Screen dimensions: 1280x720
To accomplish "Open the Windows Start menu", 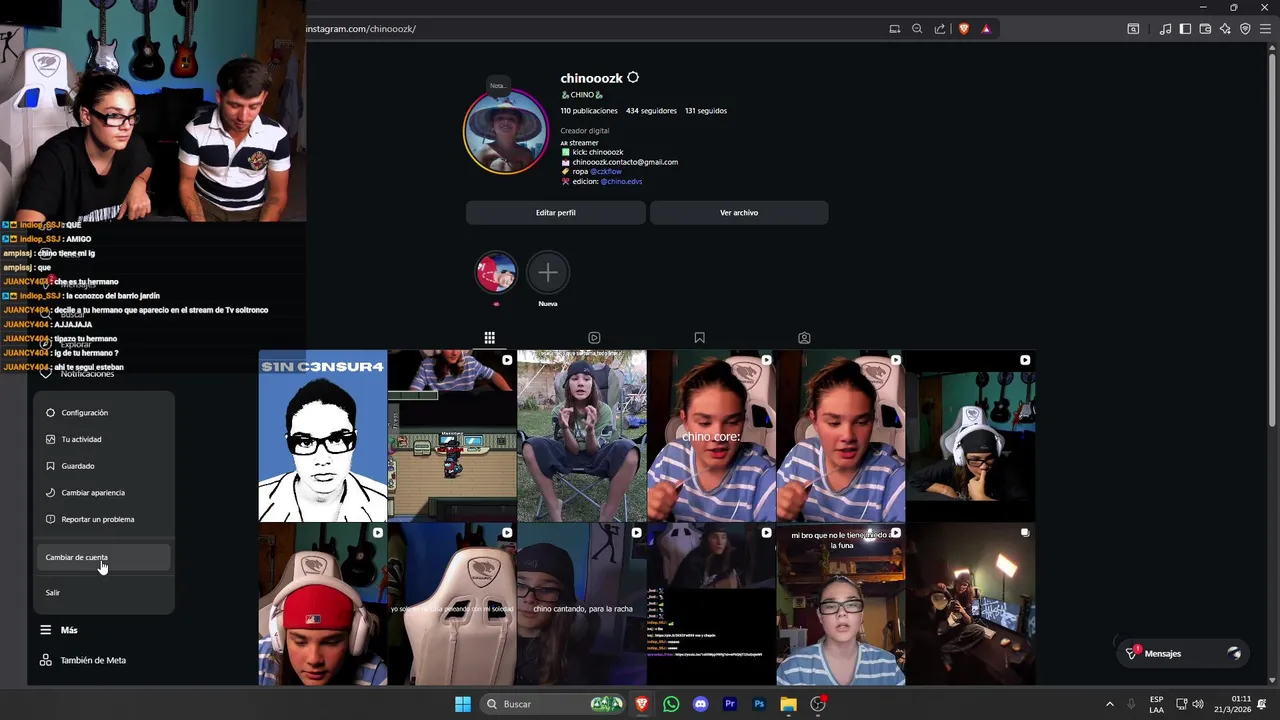I will 463,704.
